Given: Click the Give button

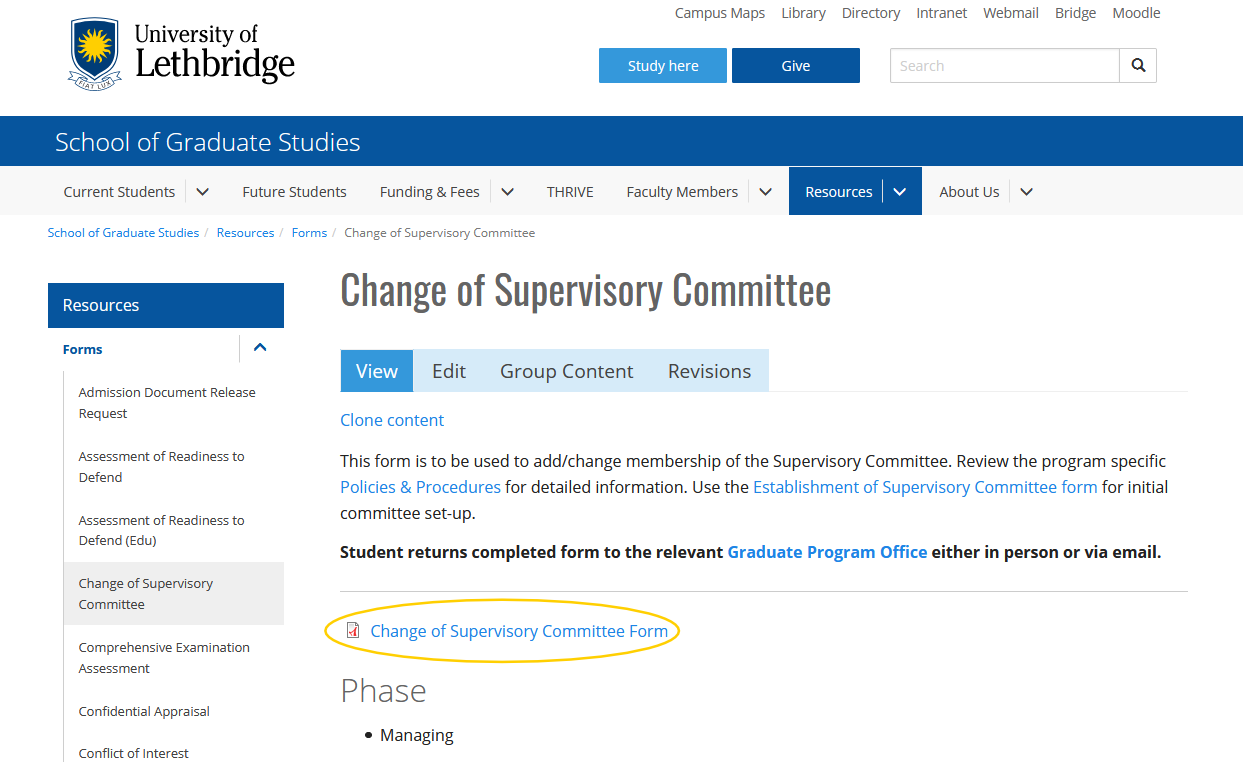Looking at the screenshot, I should (796, 66).
